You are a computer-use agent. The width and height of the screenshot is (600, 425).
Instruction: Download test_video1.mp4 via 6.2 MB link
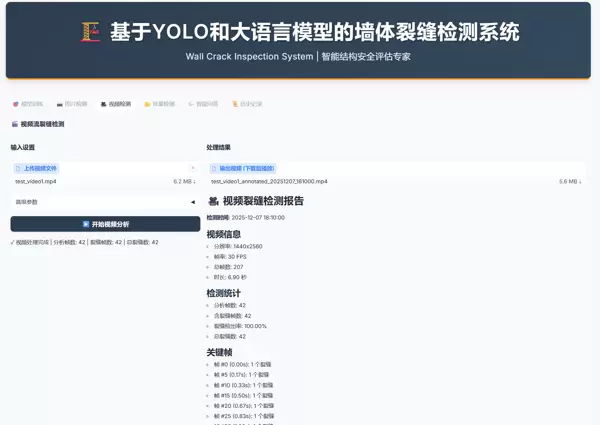pyautogui.click(x=184, y=182)
